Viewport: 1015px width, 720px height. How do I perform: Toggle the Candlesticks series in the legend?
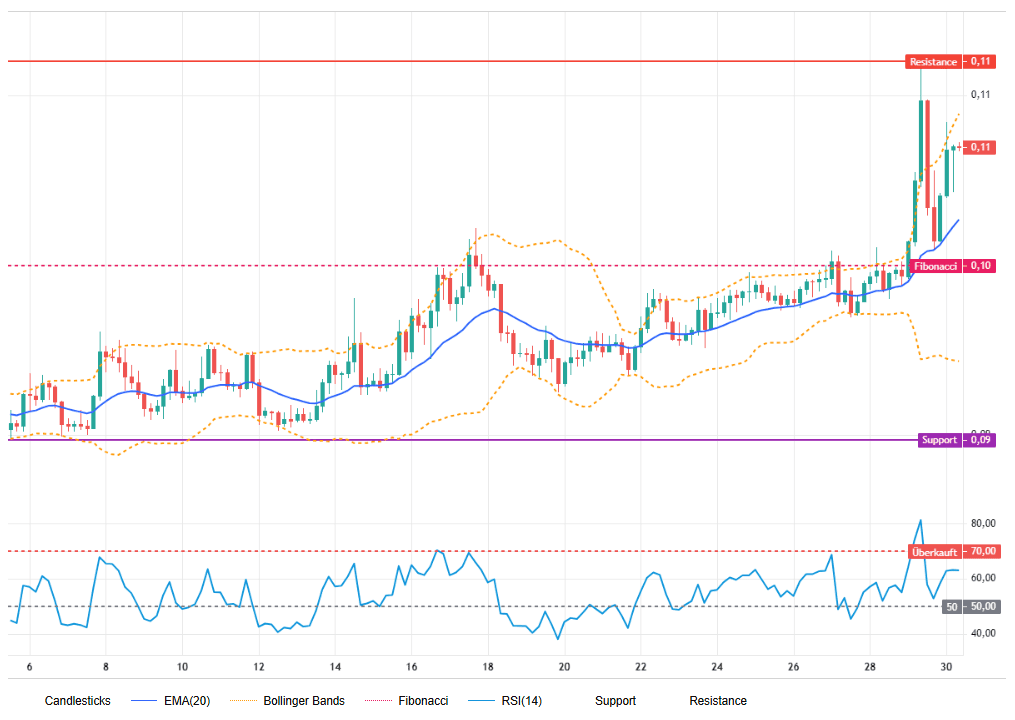coord(78,701)
